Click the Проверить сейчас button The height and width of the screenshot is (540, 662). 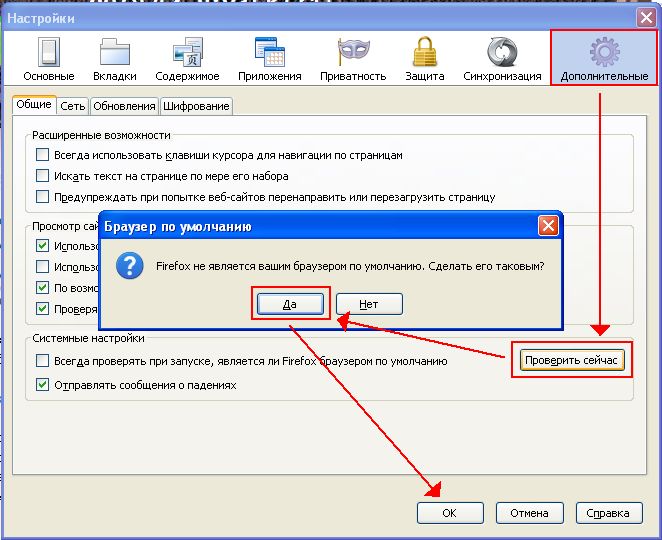572,360
